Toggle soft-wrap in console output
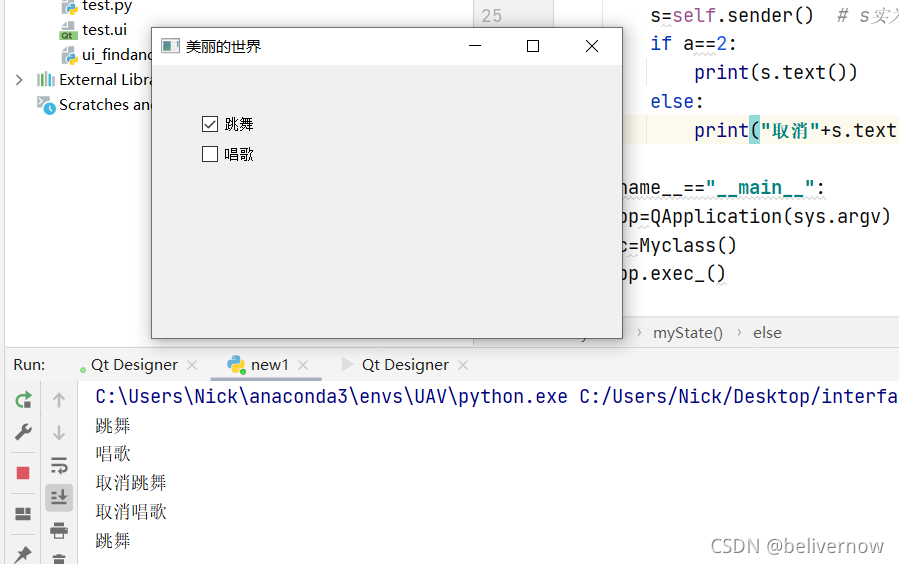Screen dimensions: 899x564 click(59, 465)
